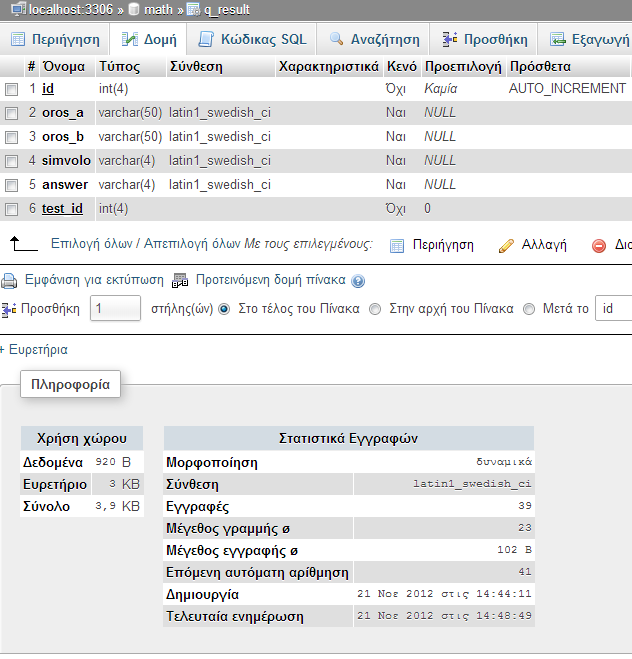Click the Τύπος column header
Image resolution: width=632 pixels, height=659 pixels.
pyautogui.click(x=119, y=67)
